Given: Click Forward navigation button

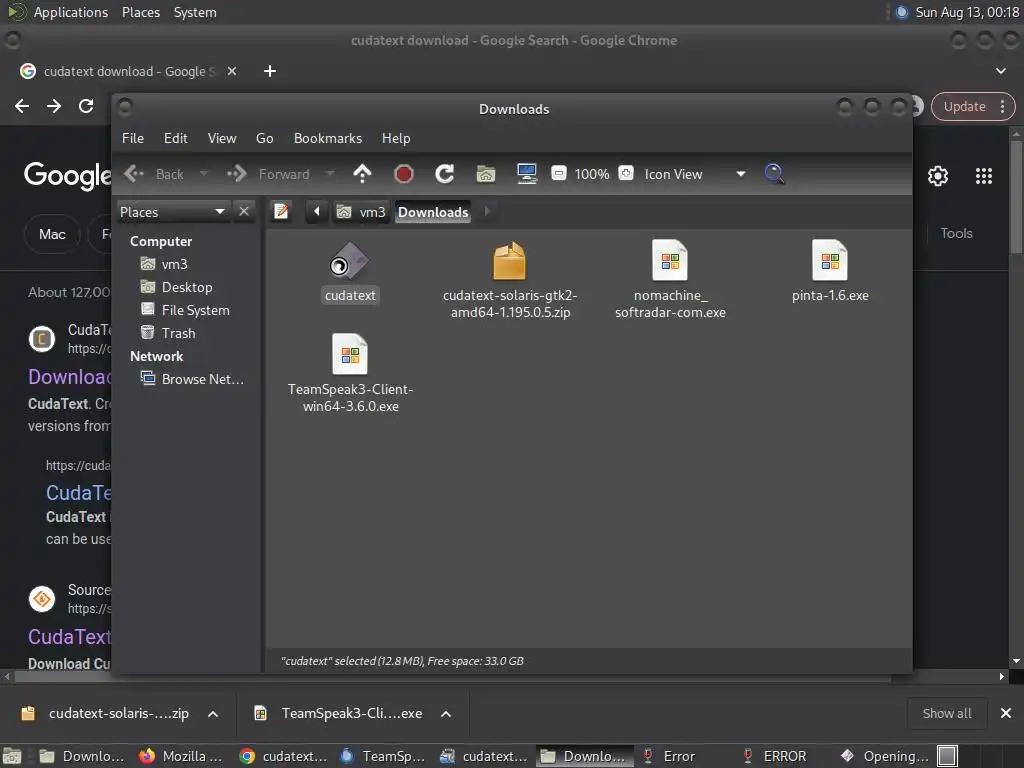Looking at the screenshot, I should (x=269, y=174).
